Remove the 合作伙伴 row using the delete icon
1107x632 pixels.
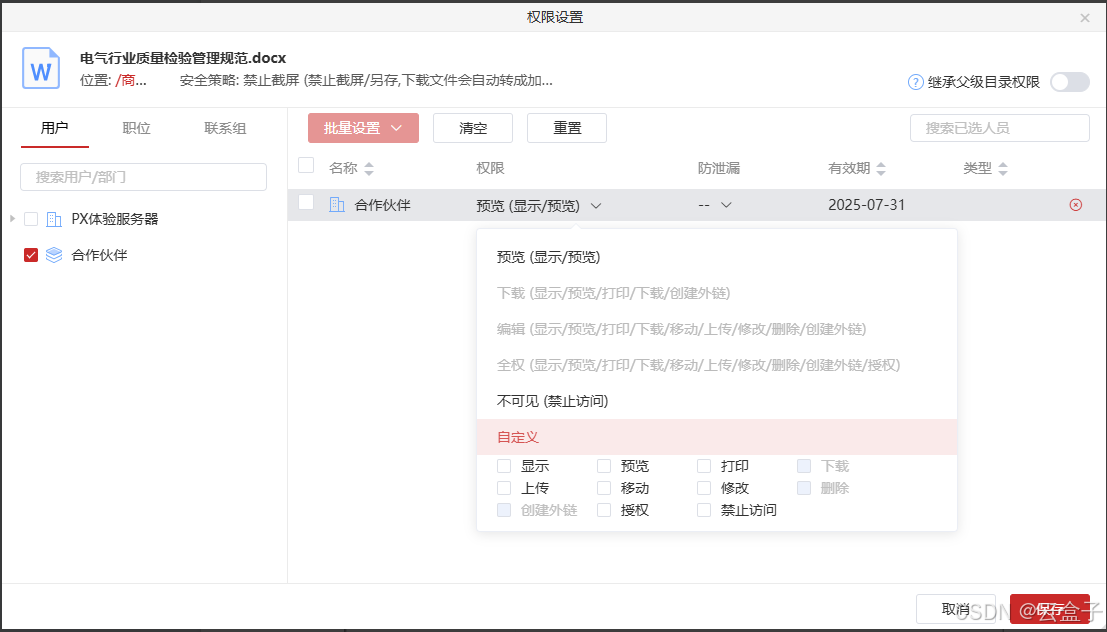click(x=1075, y=205)
